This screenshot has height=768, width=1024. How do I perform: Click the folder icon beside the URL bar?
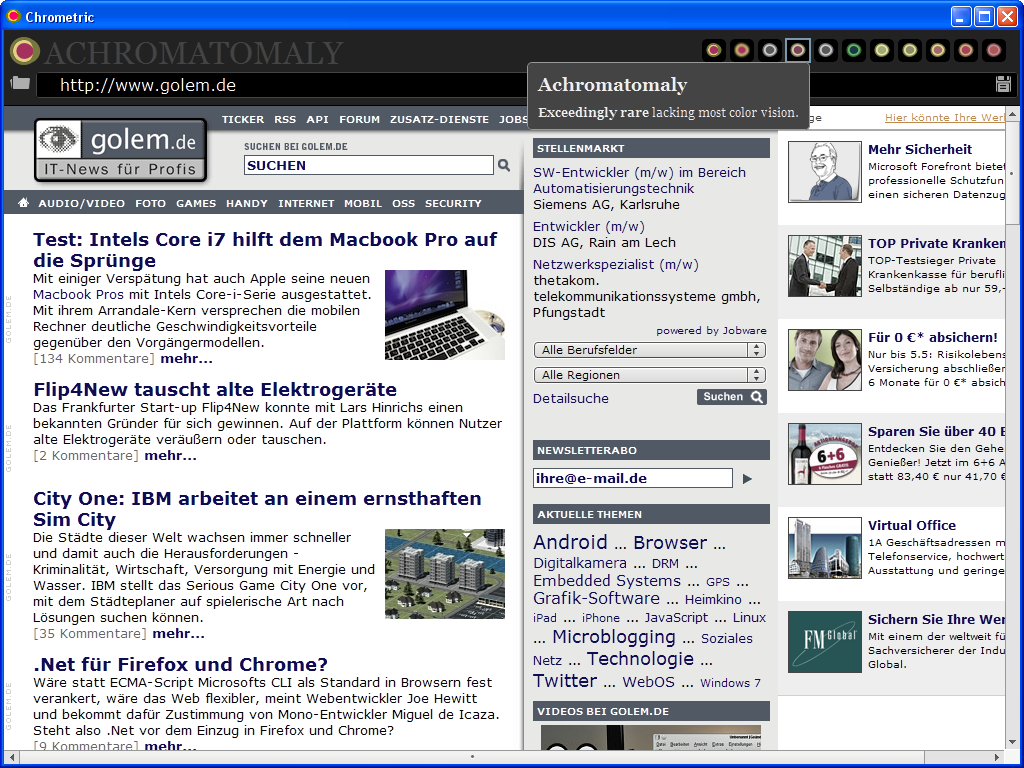[x=20, y=83]
